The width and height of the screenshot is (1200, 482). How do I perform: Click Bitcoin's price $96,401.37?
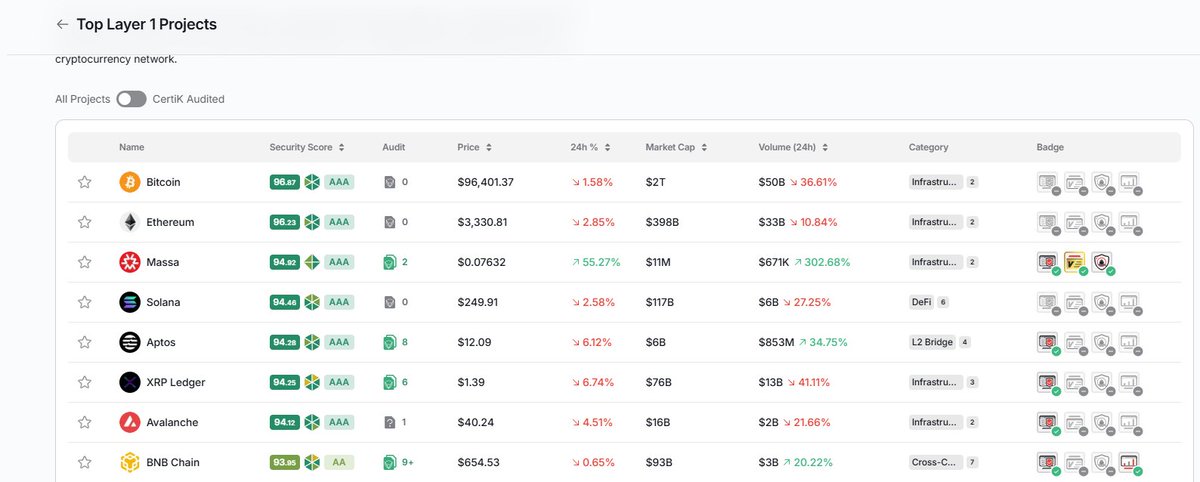pyautogui.click(x=485, y=182)
